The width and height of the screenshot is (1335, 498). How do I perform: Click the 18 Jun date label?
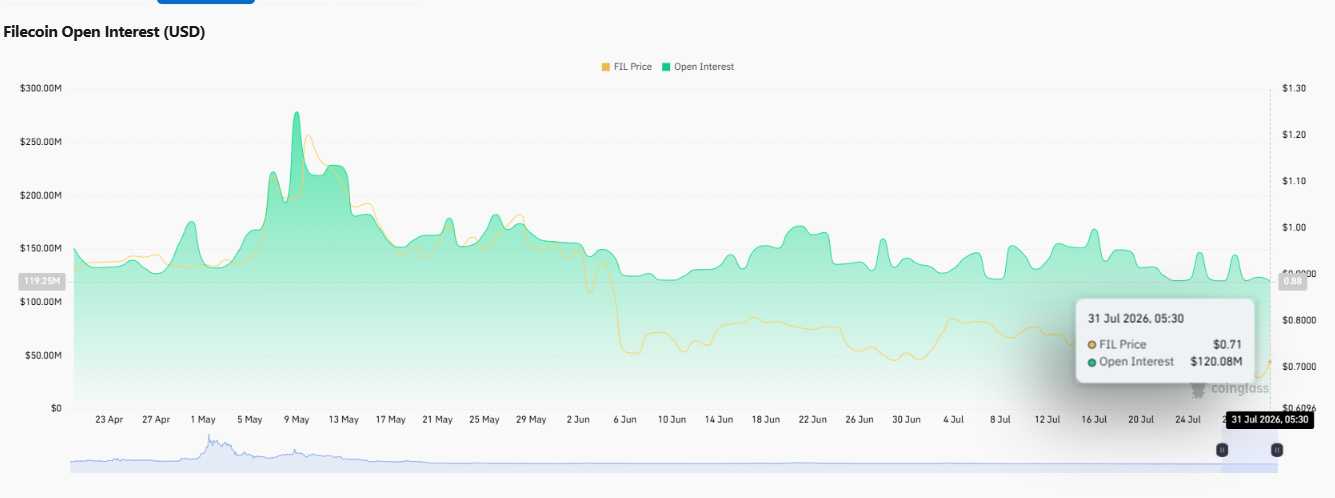765,421
